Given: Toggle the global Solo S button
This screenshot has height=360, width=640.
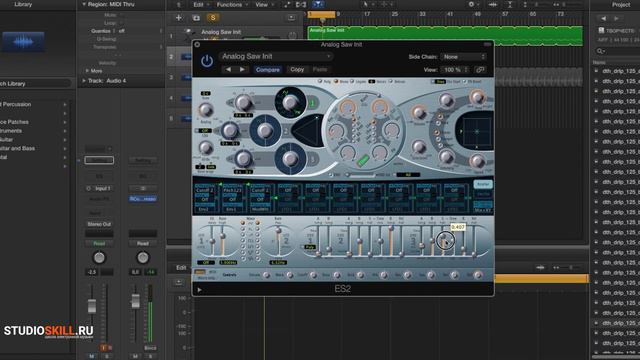Looking at the screenshot, I should click(213, 18).
